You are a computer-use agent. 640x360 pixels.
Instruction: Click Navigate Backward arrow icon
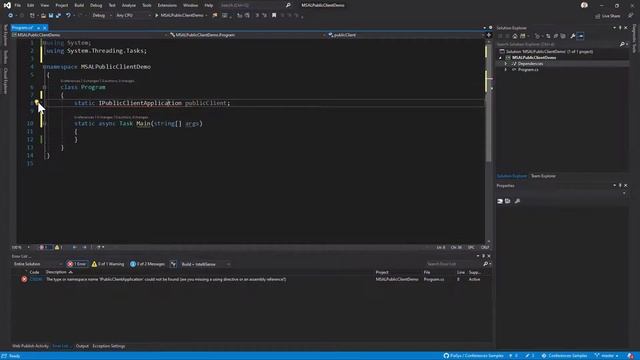10,16
